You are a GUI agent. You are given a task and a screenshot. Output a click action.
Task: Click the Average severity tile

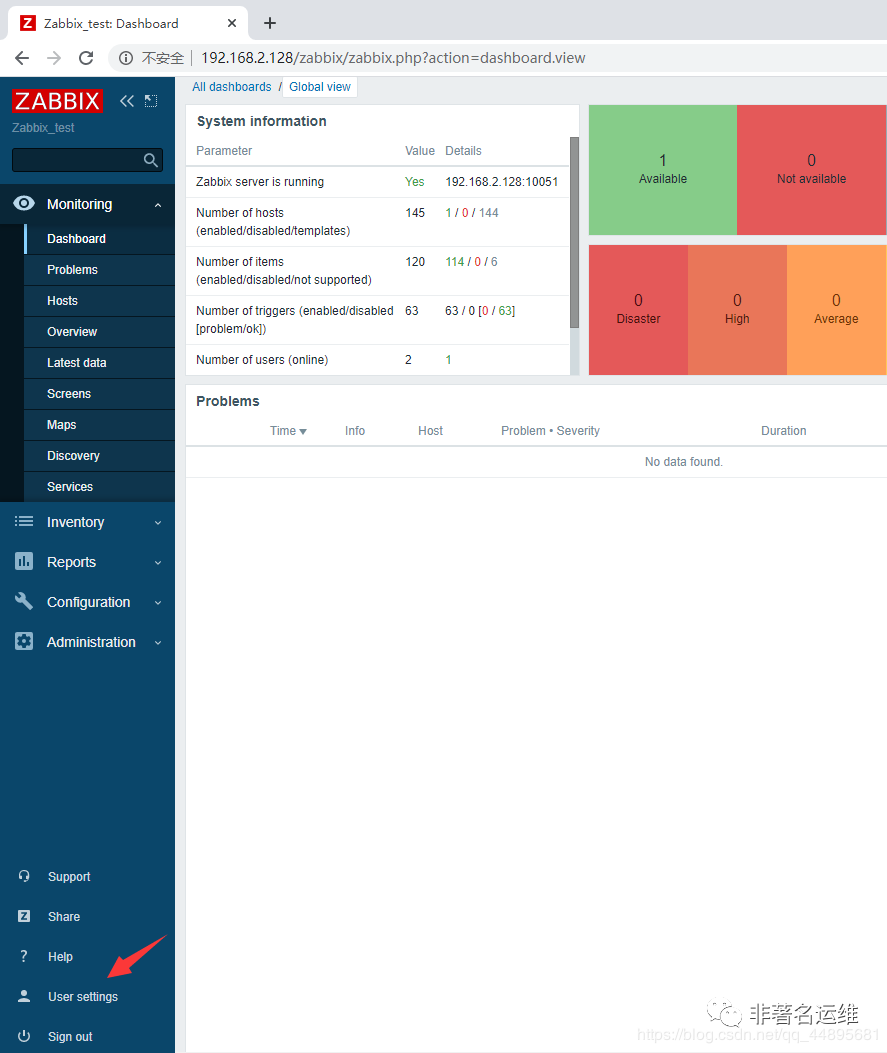(837, 310)
